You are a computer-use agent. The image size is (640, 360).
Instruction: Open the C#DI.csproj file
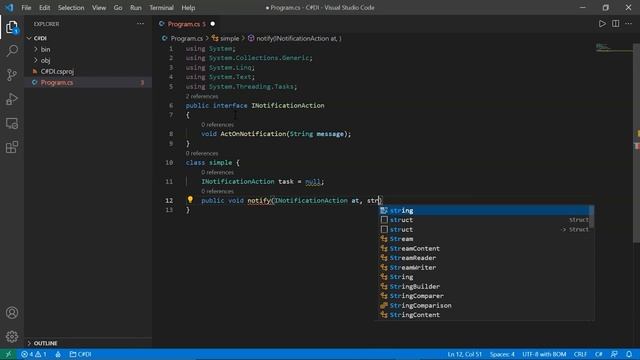tap(57, 71)
